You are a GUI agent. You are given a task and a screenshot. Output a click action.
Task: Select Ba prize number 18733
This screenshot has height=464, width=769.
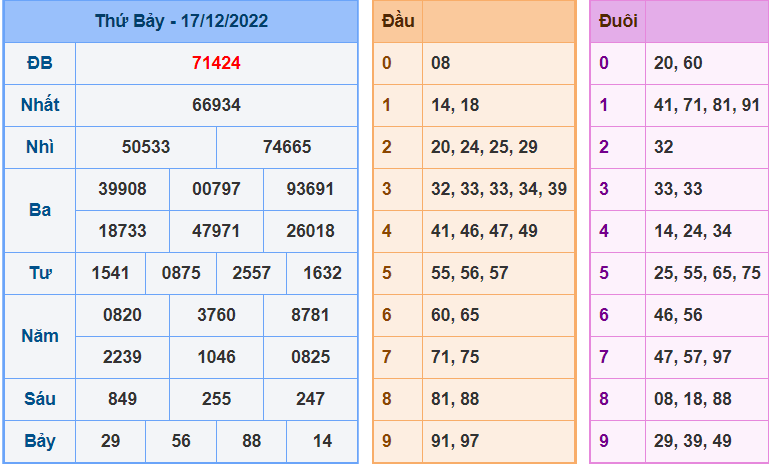[x=122, y=231]
